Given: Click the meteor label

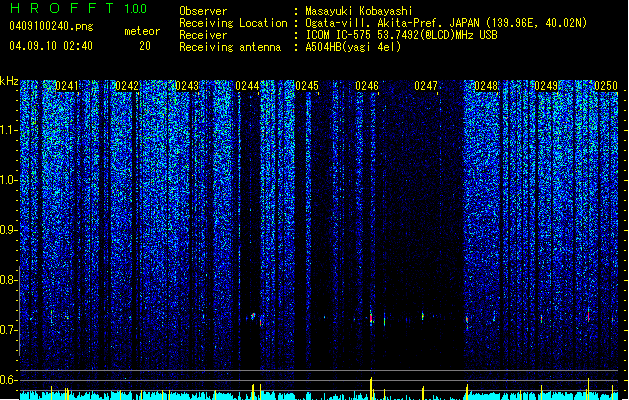Looking at the screenshot, I should pos(142,31).
